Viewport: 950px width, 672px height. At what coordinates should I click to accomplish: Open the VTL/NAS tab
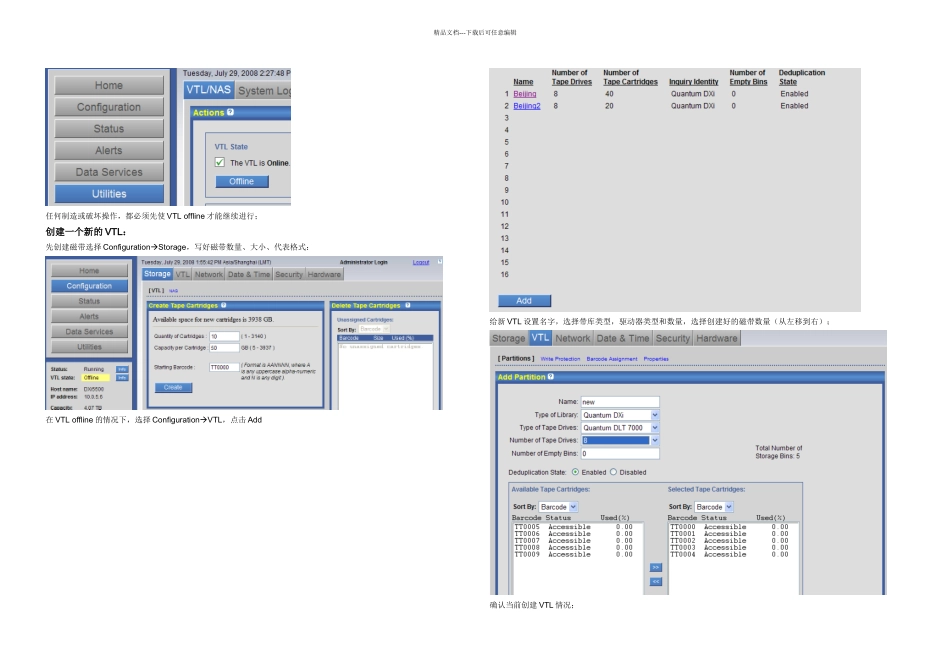208,90
